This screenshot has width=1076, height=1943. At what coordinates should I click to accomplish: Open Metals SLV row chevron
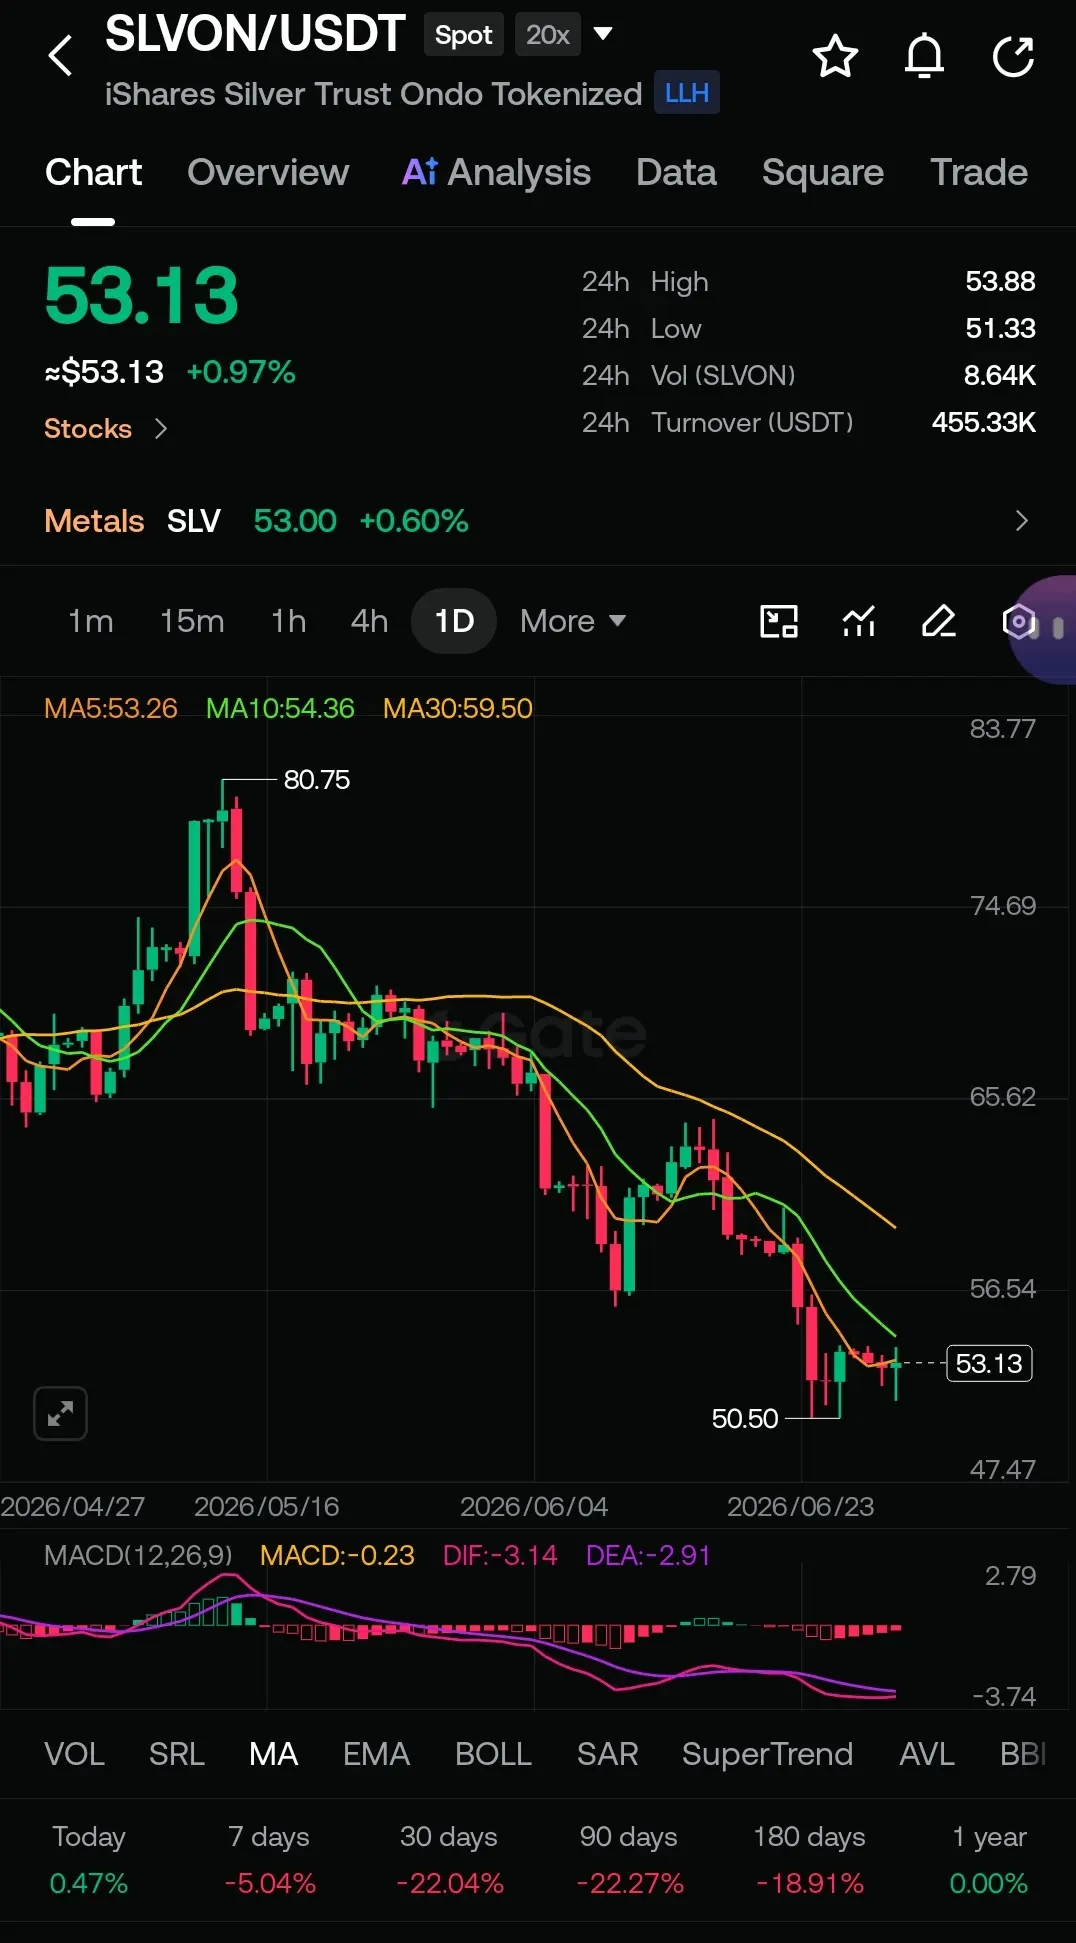coord(1021,521)
